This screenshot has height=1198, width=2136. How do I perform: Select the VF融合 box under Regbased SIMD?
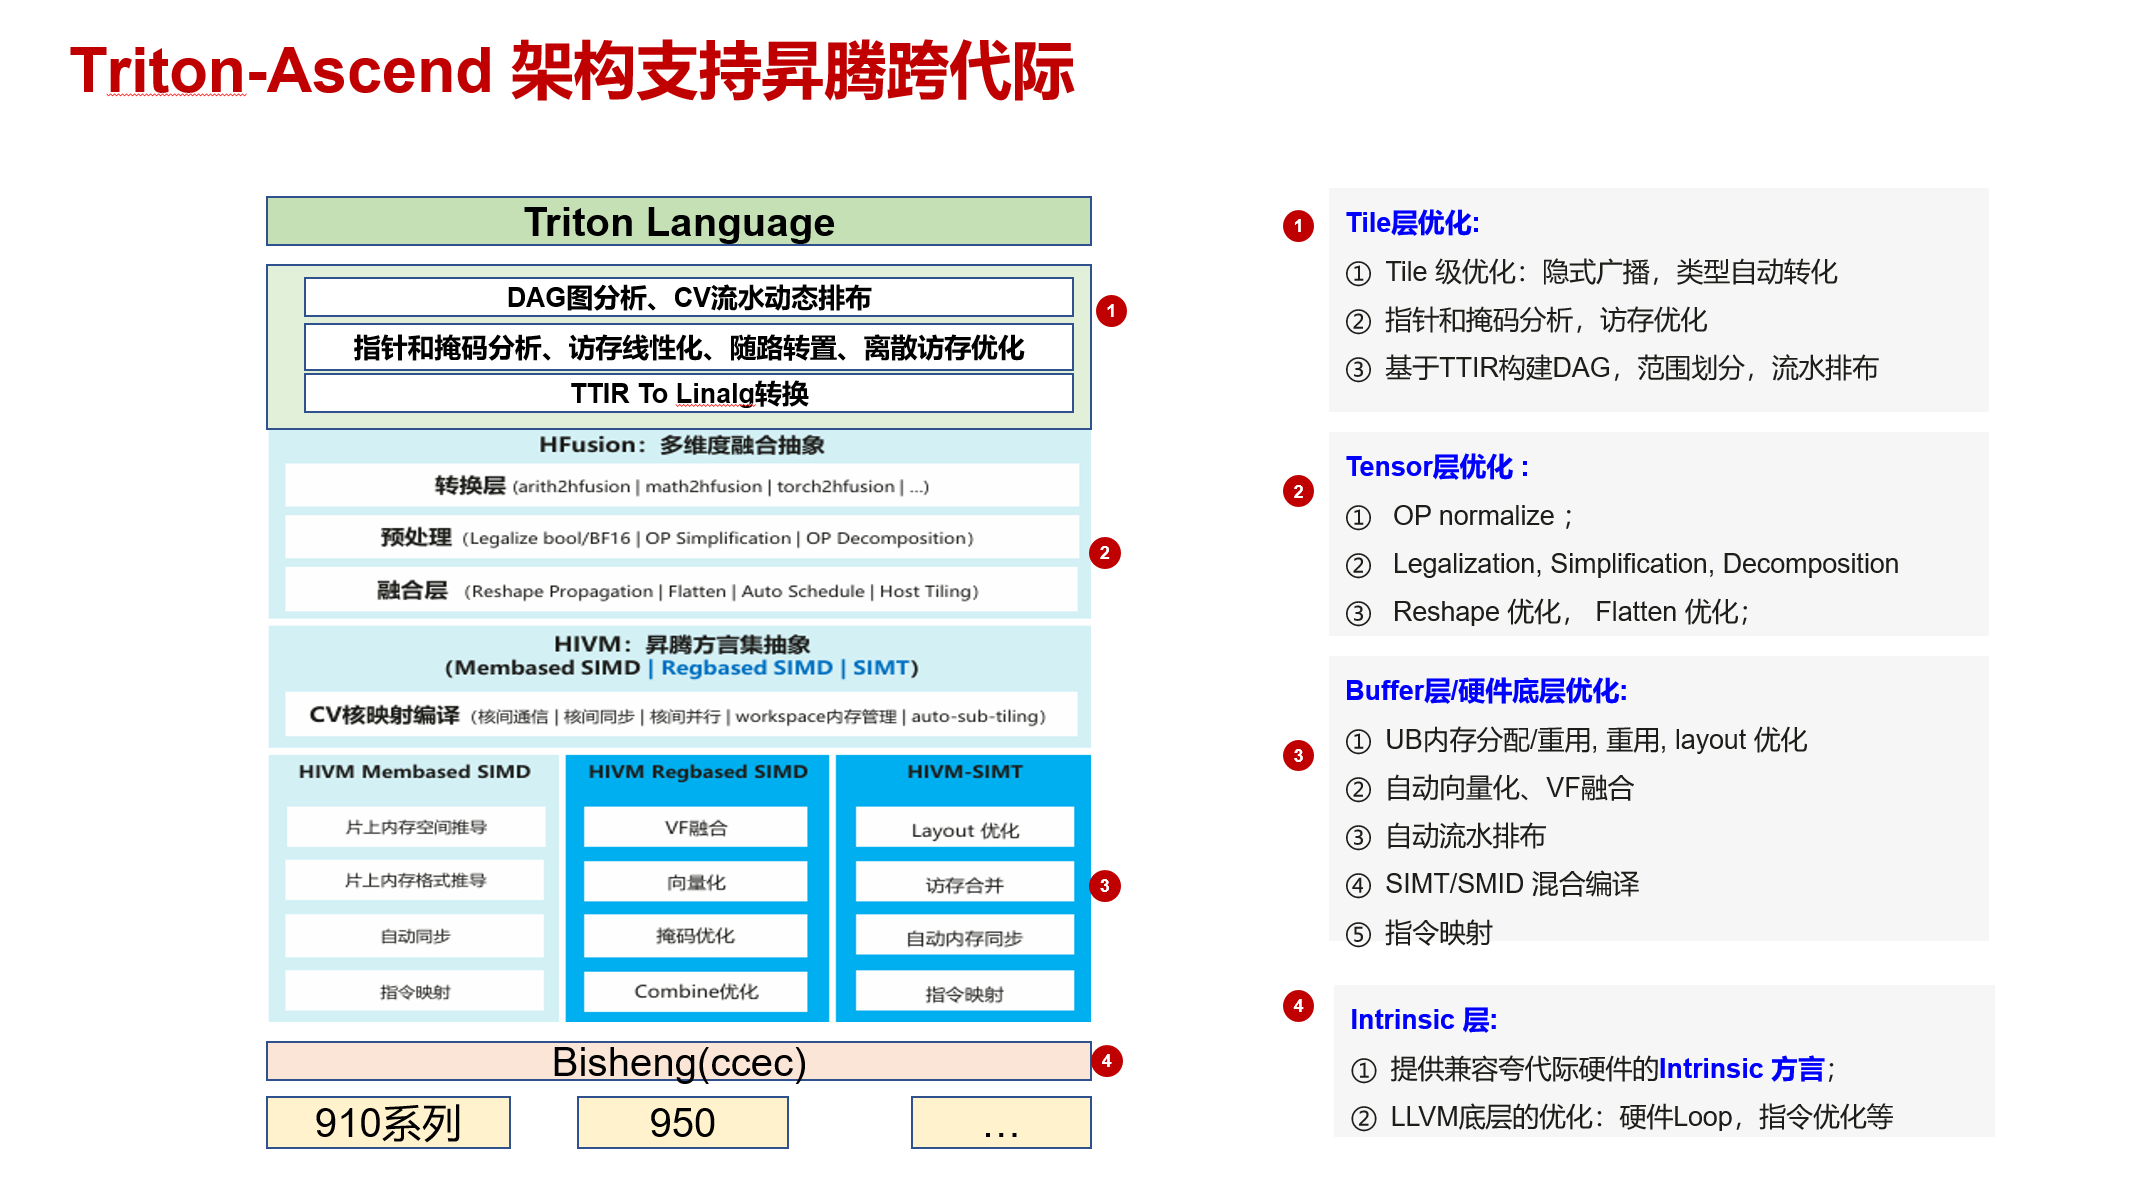click(696, 828)
